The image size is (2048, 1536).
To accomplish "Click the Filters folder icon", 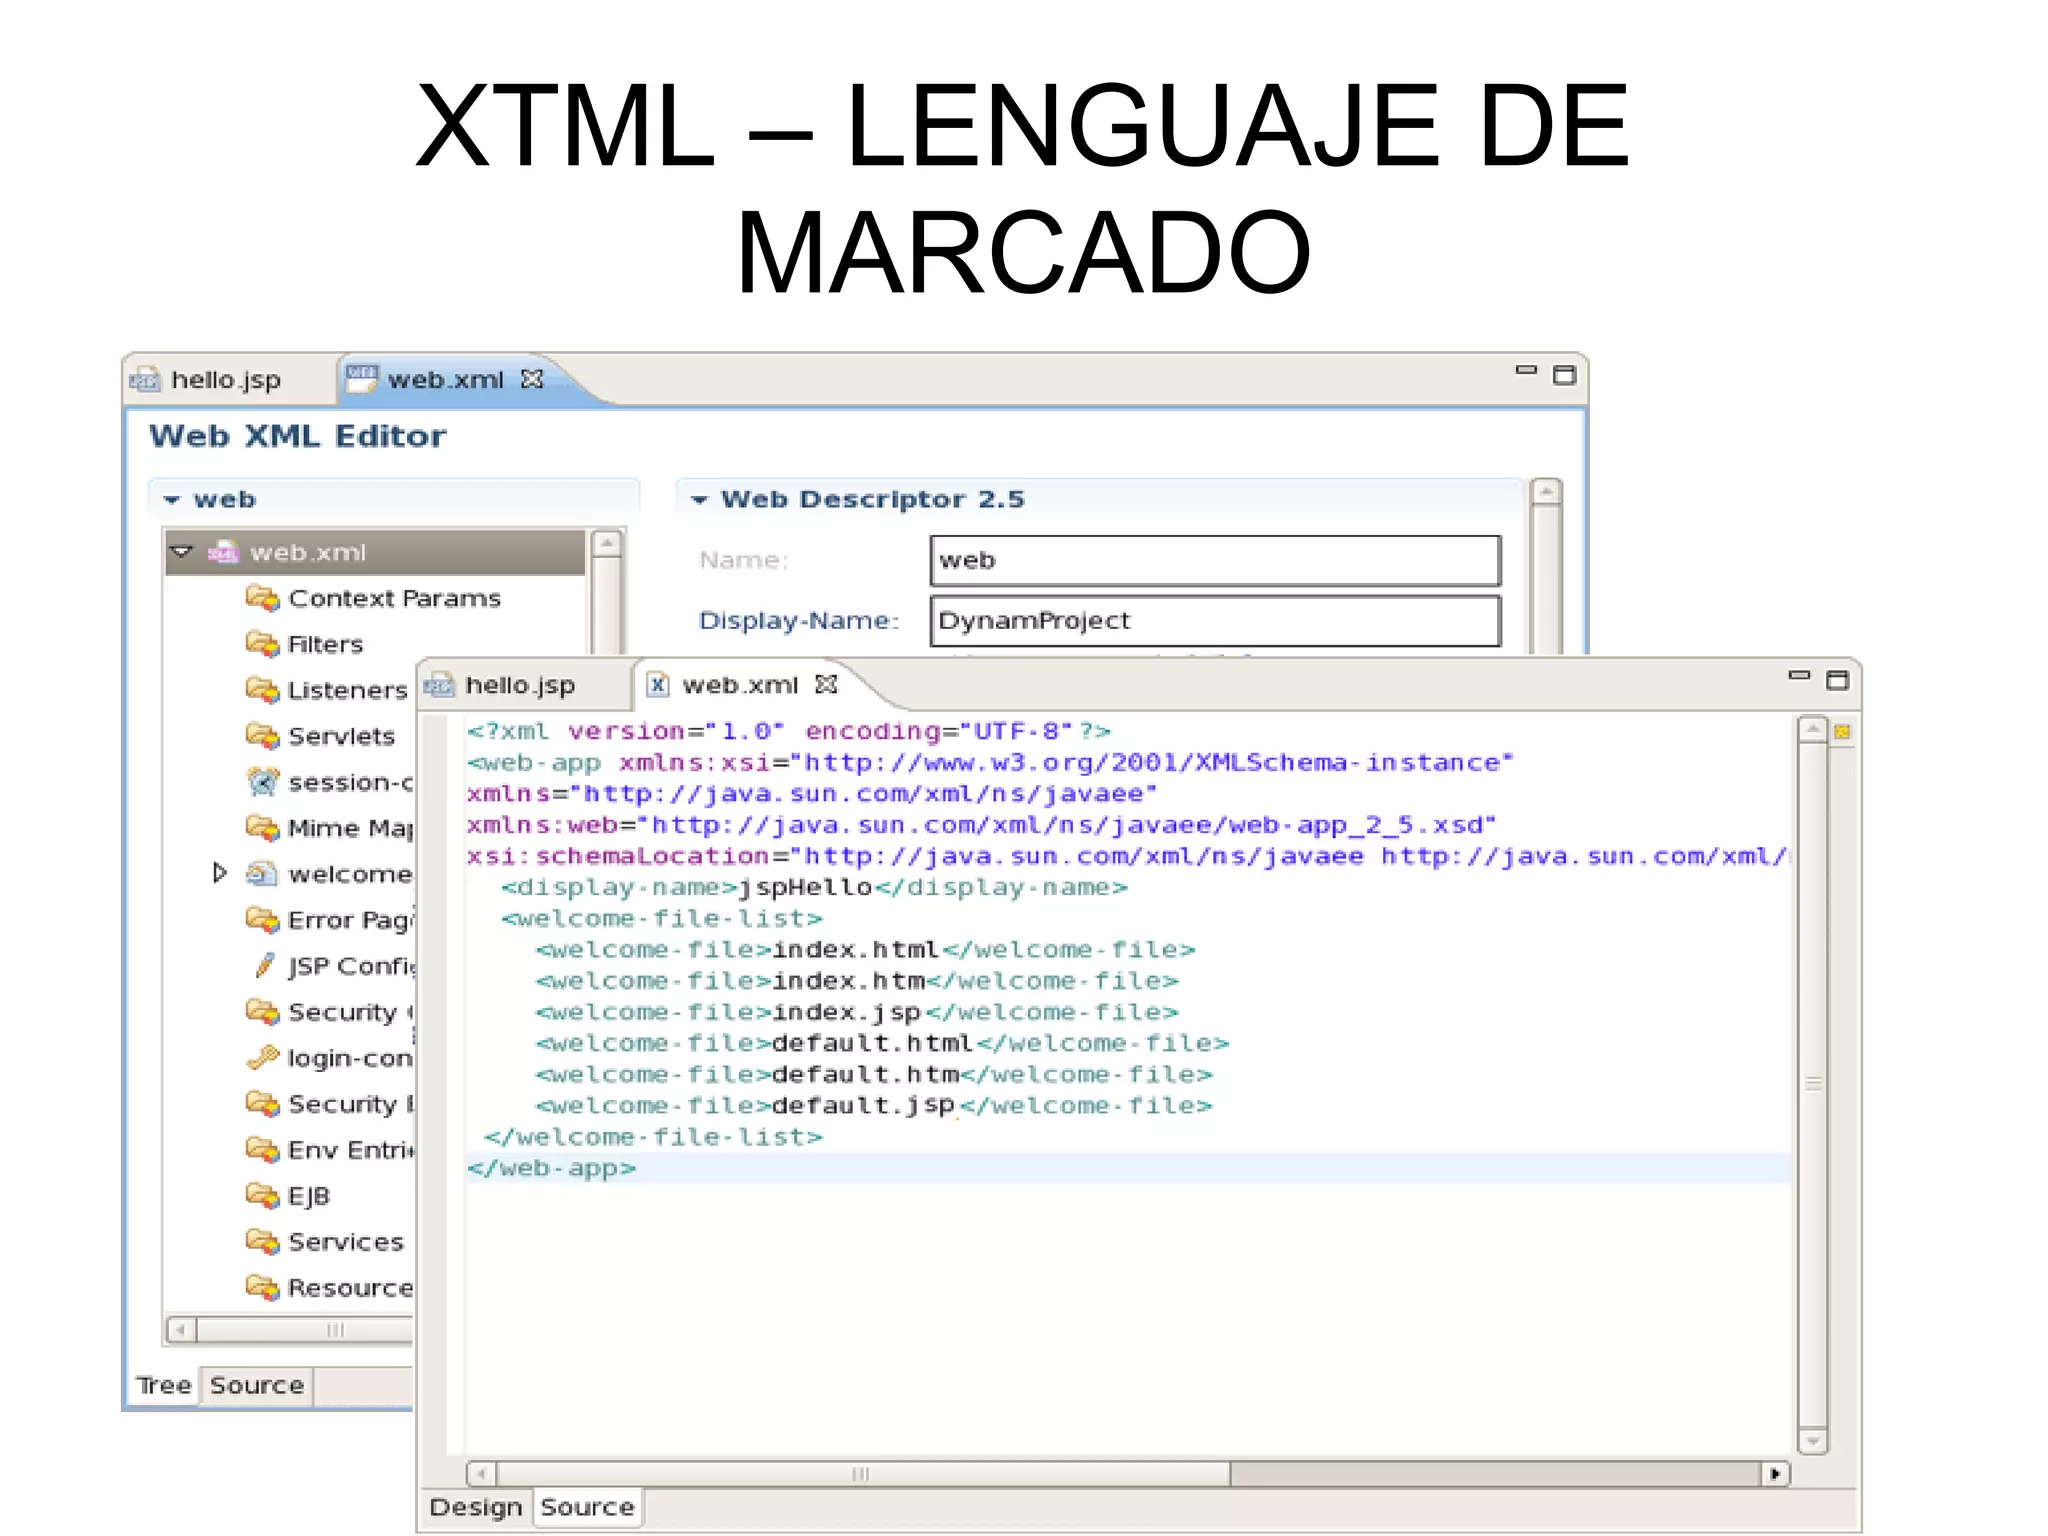I will 262,644.
